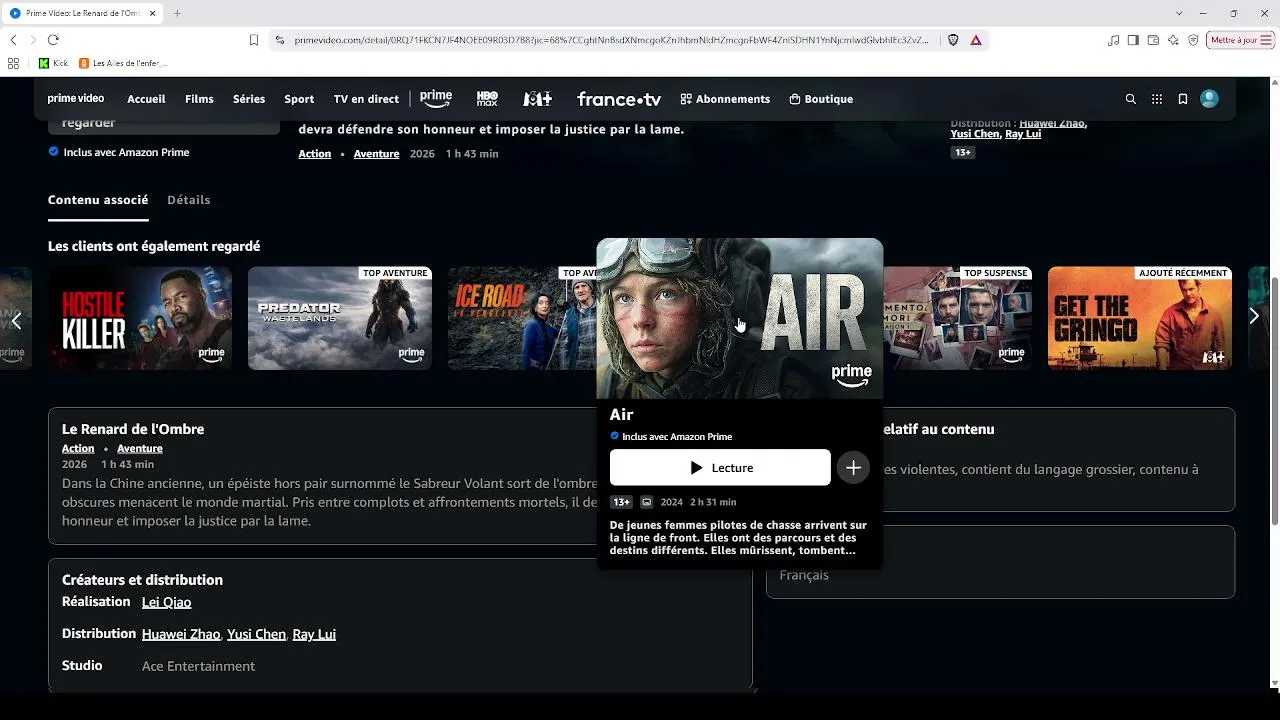Click the Air title in the popup card
The width and height of the screenshot is (1280, 720).
pos(622,415)
